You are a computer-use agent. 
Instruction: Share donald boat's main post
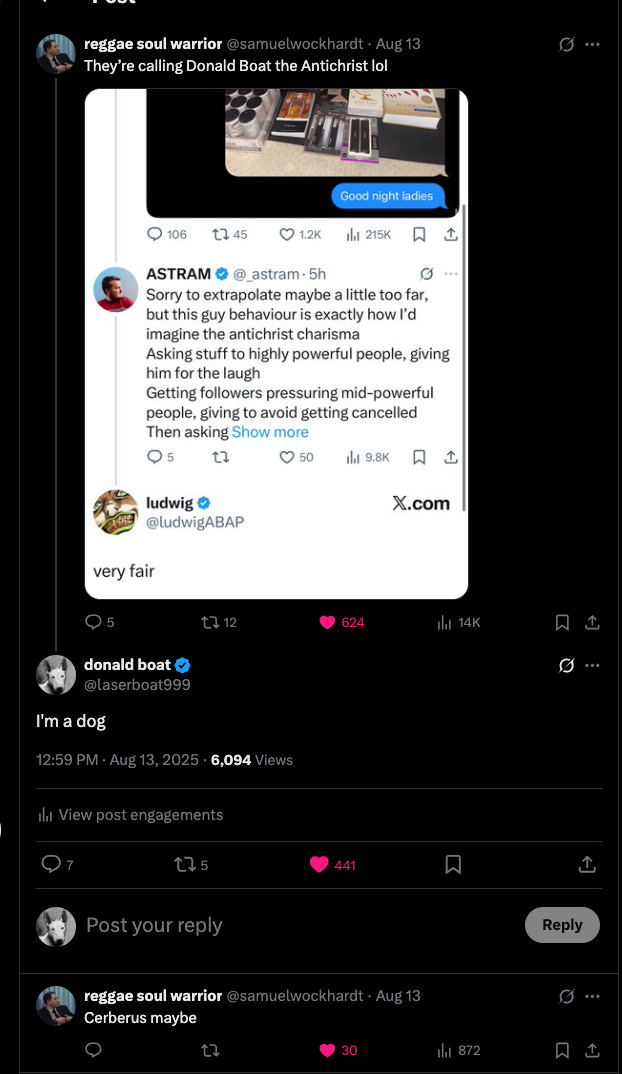pyautogui.click(x=587, y=864)
